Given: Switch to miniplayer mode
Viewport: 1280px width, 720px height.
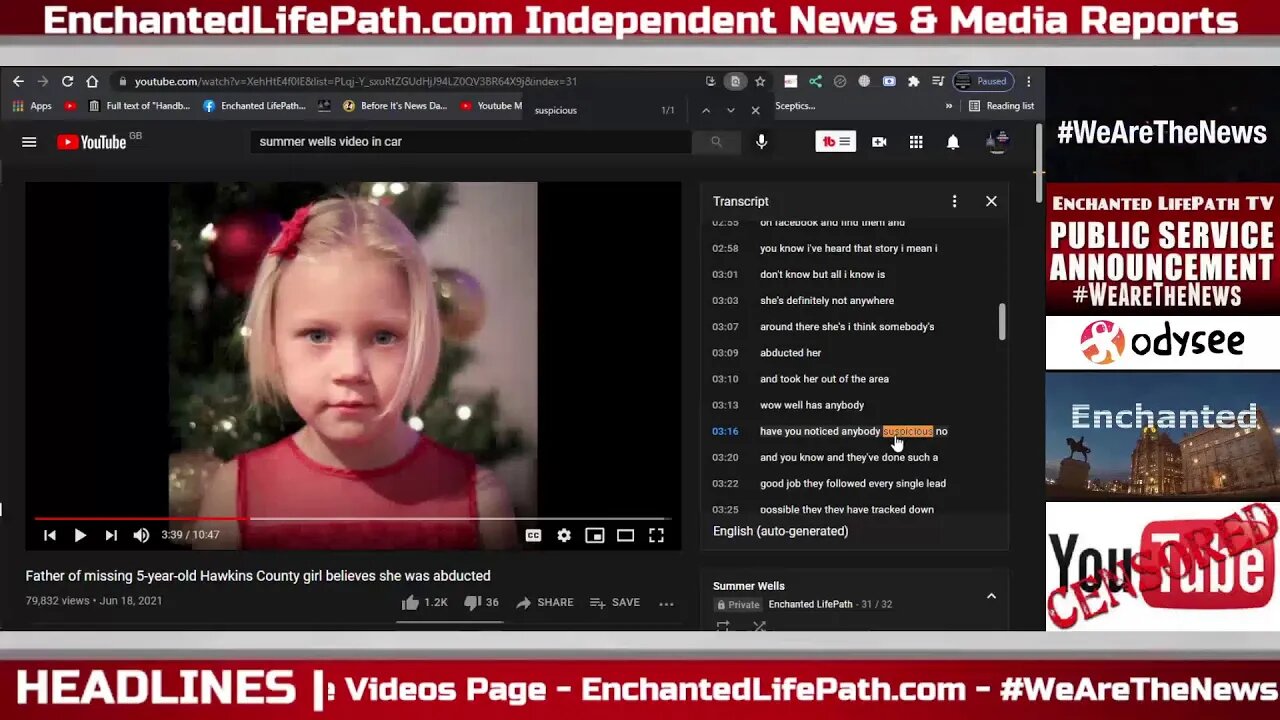Looking at the screenshot, I should (x=595, y=535).
